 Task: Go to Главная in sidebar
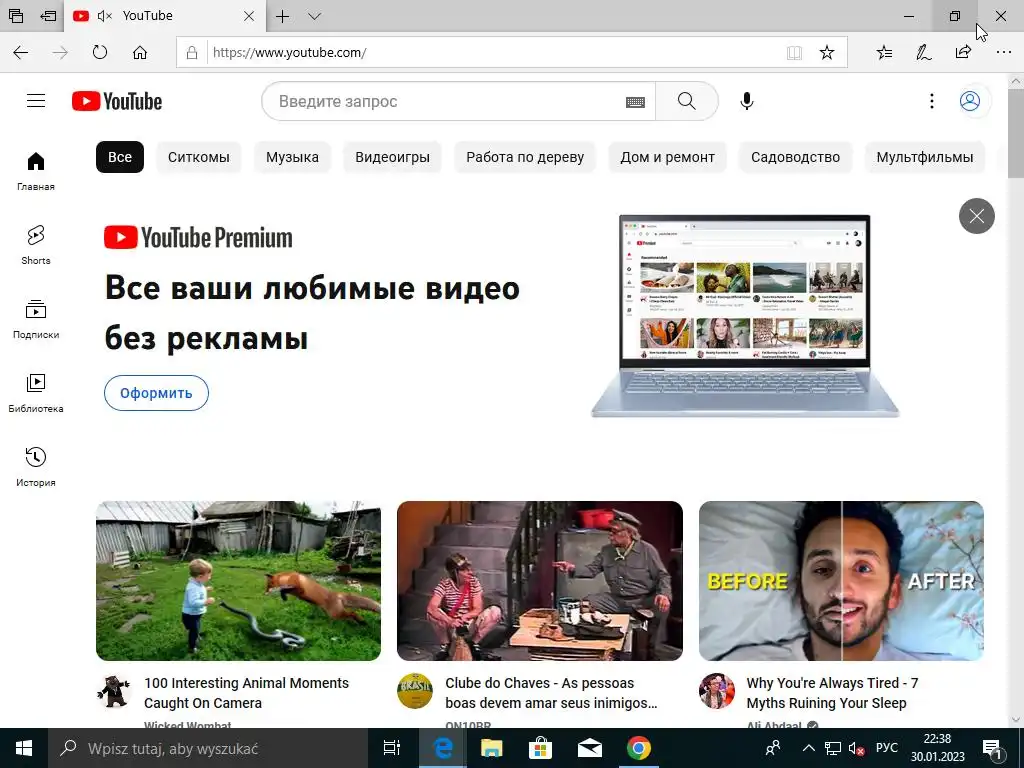coord(36,171)
